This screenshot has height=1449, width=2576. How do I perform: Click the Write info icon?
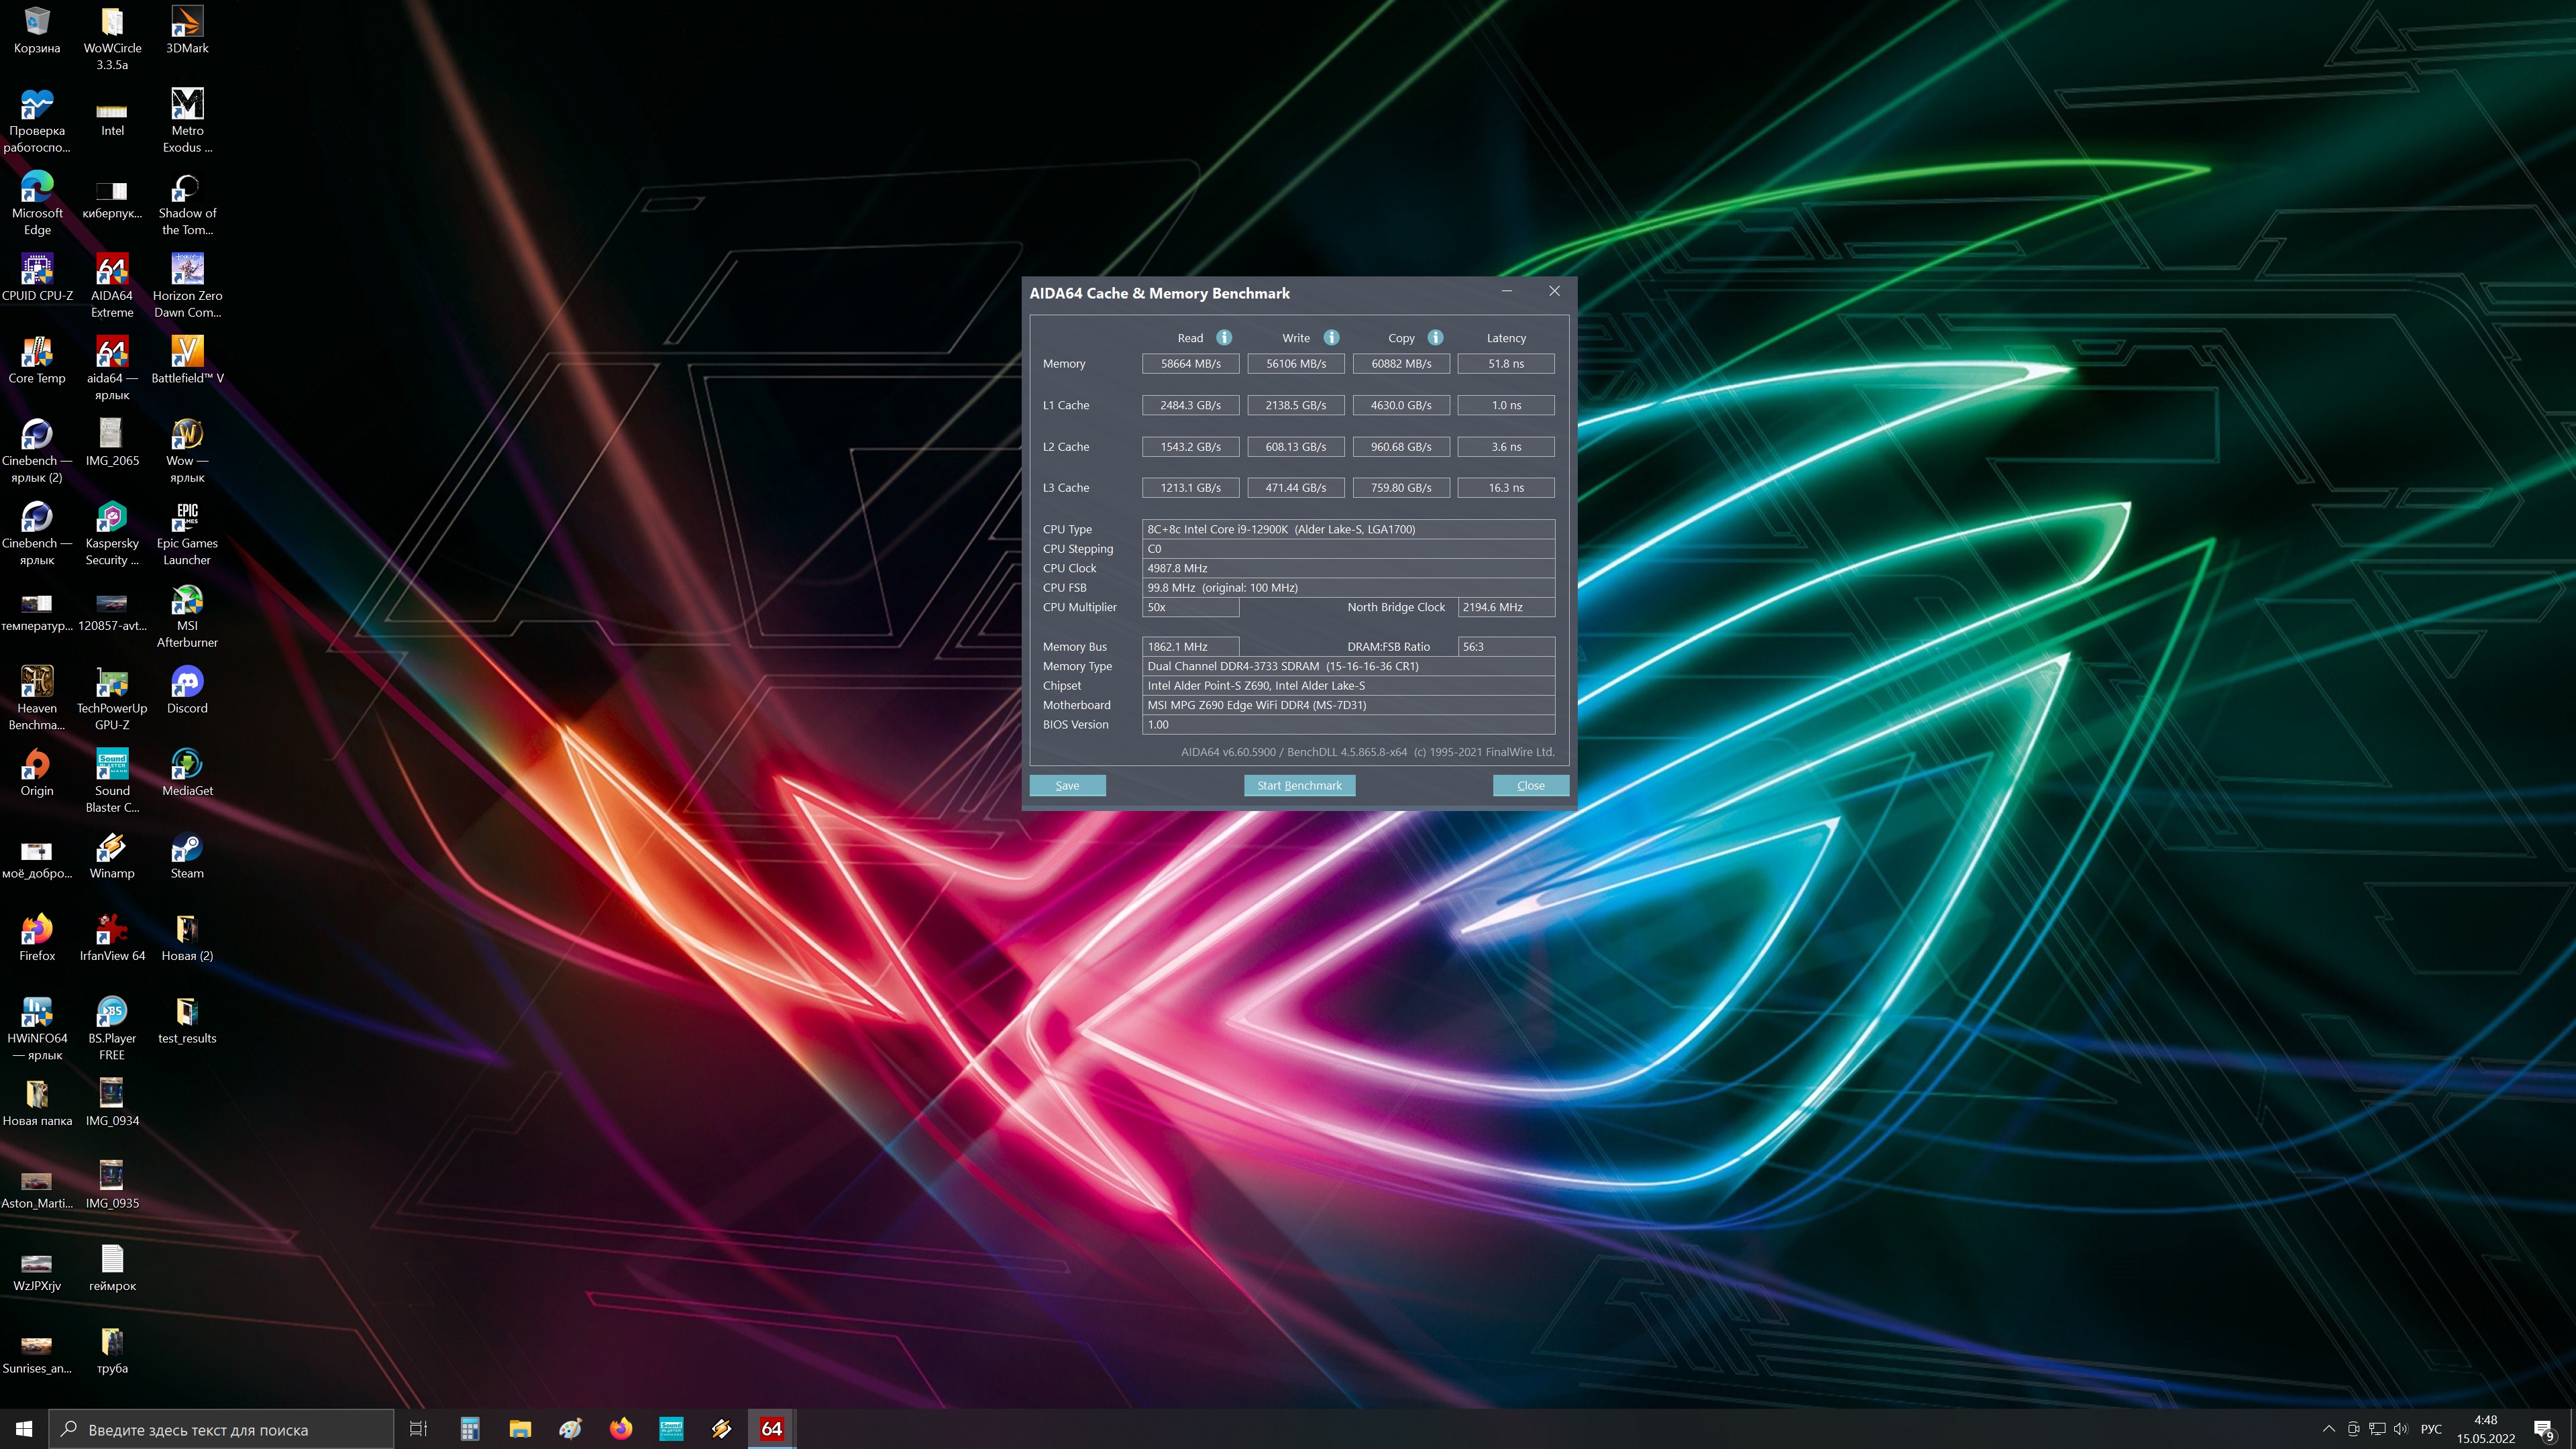coord(1331,337)
